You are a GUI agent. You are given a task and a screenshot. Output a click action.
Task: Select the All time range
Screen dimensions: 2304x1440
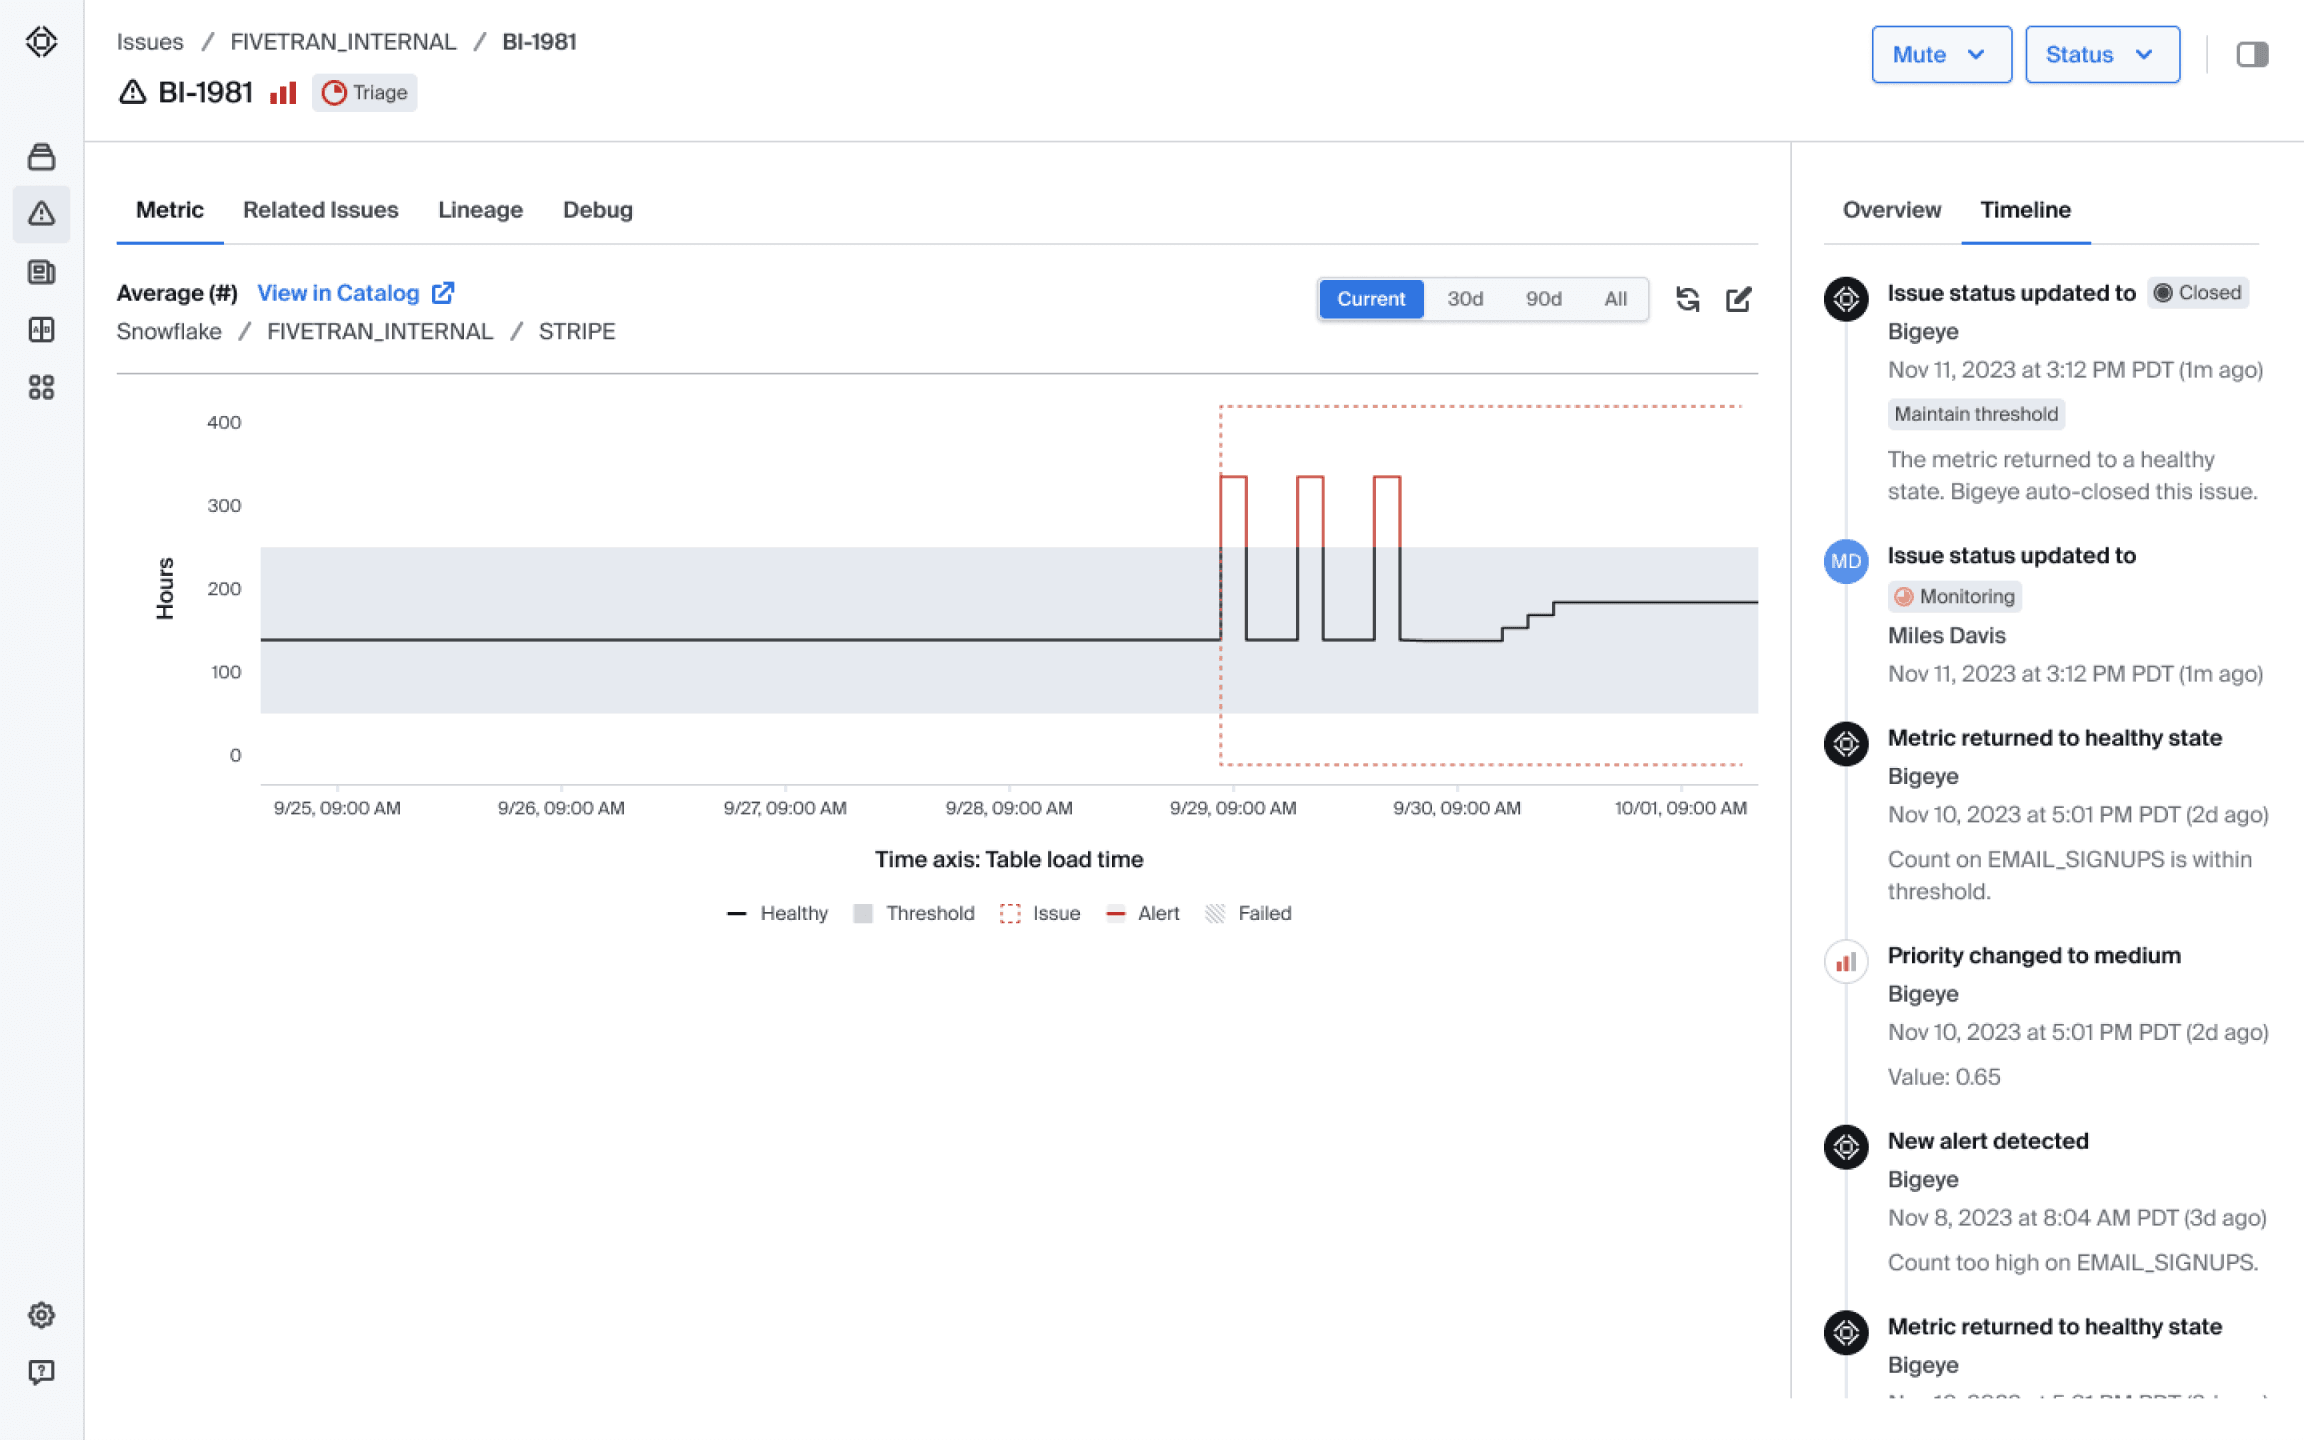(x=1616, y=299)
